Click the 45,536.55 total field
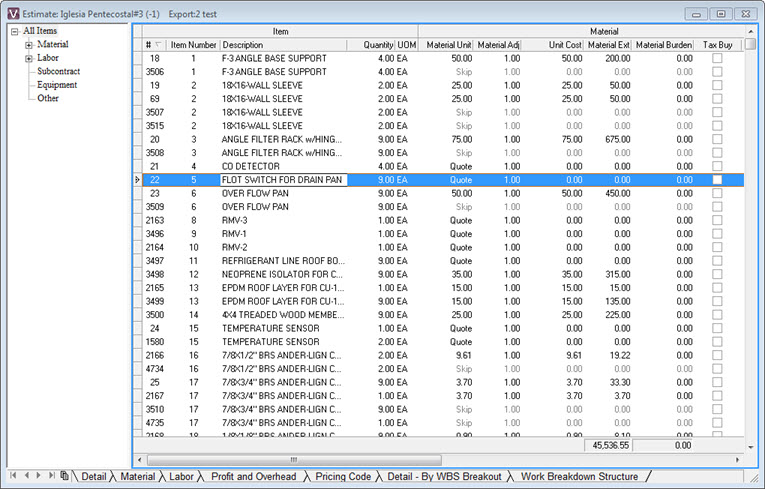 608,445
